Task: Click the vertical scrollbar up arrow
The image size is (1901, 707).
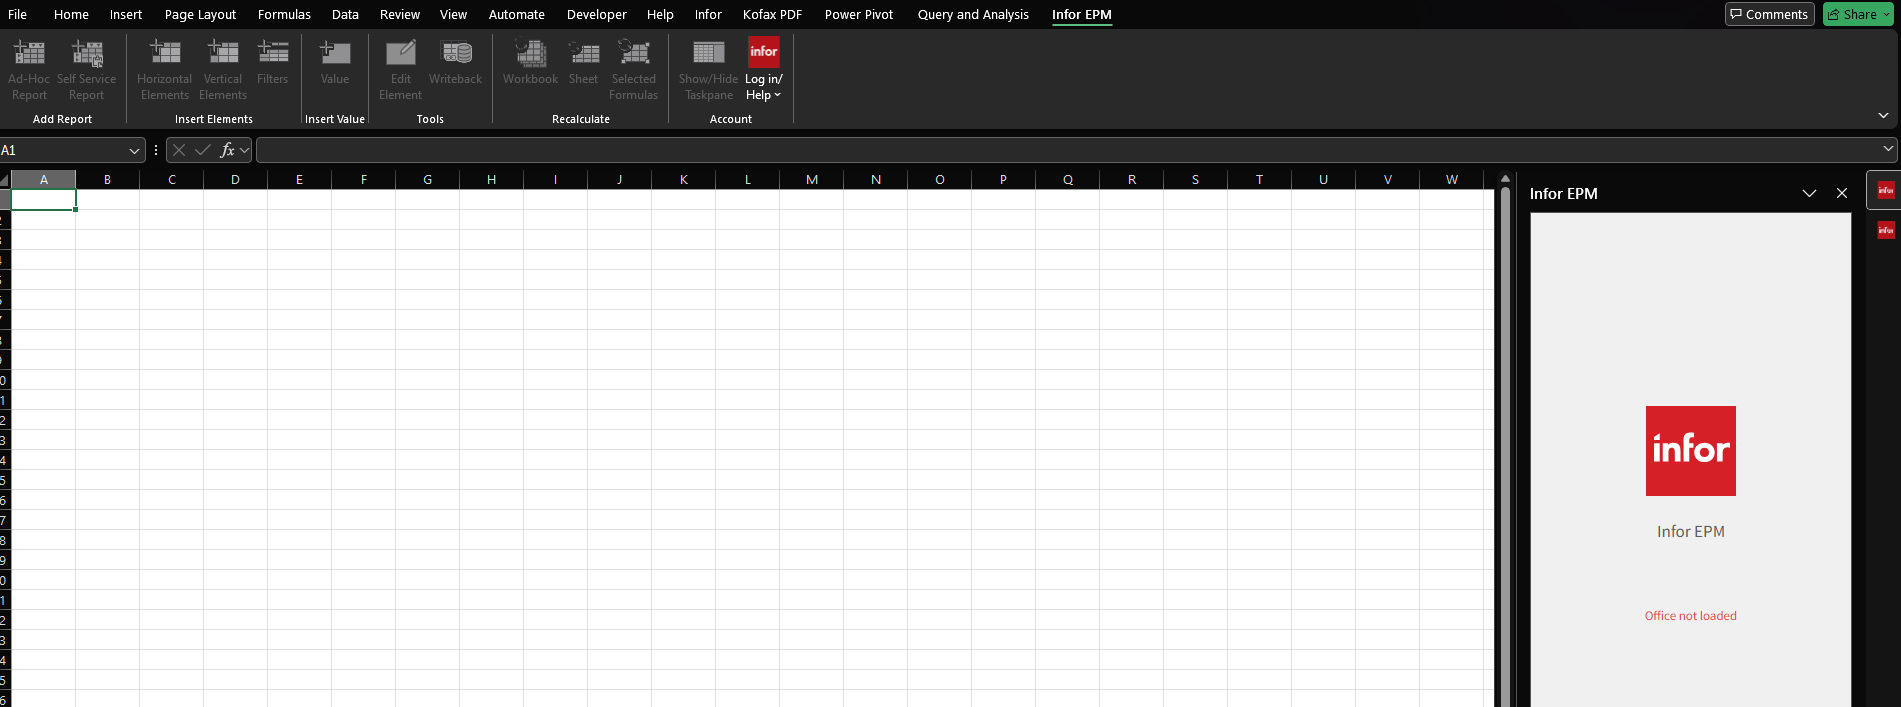Action: tap(1505, 179)
